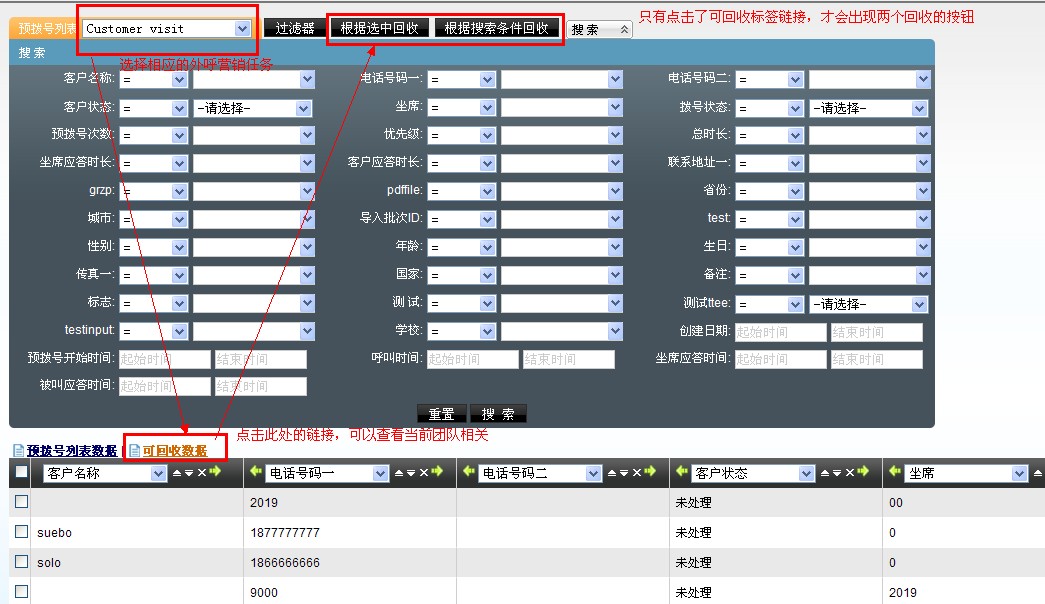1045x604 pixels.
Task: Switch to the 预拨号列表数据 tab
Action: pyautogui.click(x=71, y=451)
